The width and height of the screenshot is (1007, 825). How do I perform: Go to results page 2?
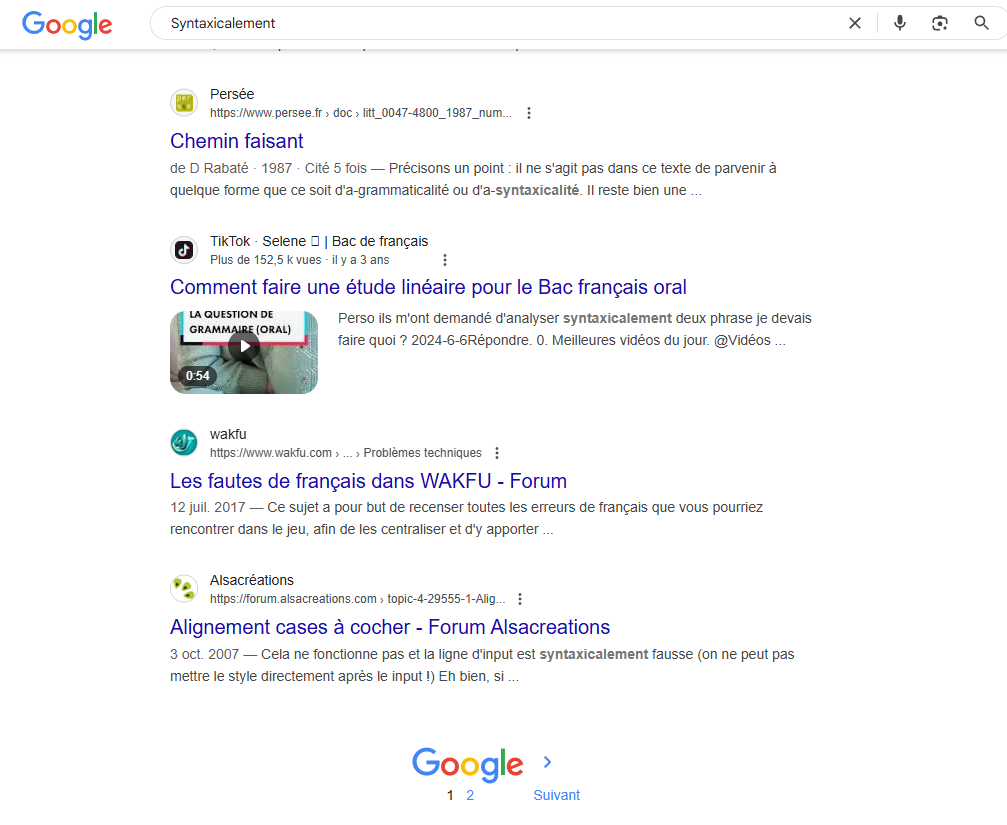(470, 795)
